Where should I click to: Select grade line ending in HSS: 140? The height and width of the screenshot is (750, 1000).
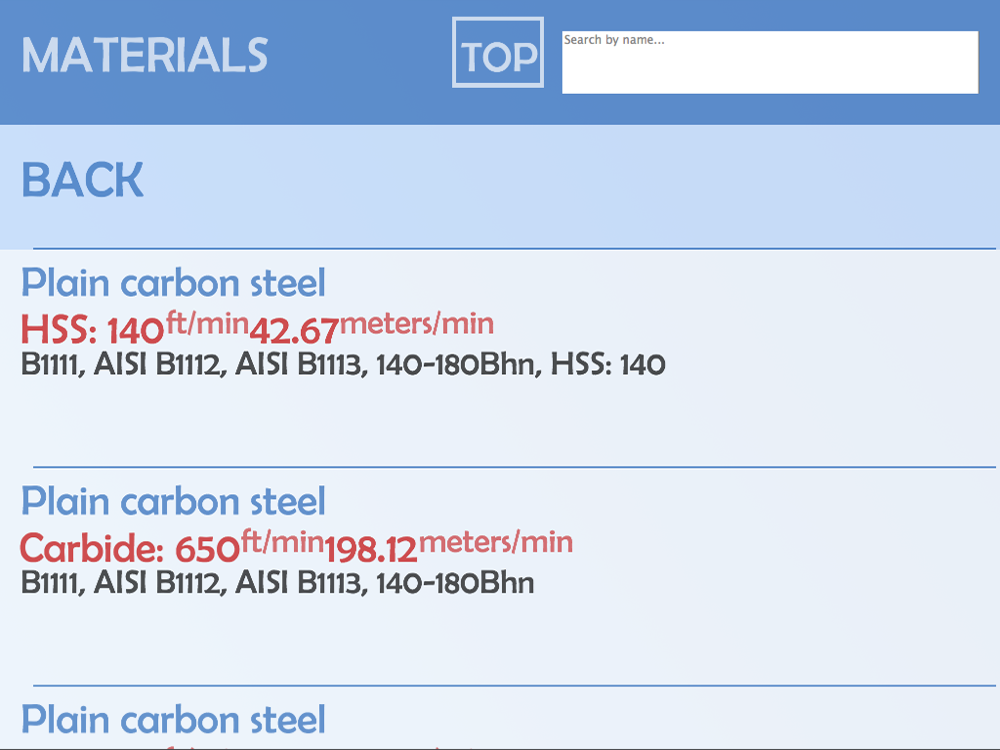click(343, 365)
